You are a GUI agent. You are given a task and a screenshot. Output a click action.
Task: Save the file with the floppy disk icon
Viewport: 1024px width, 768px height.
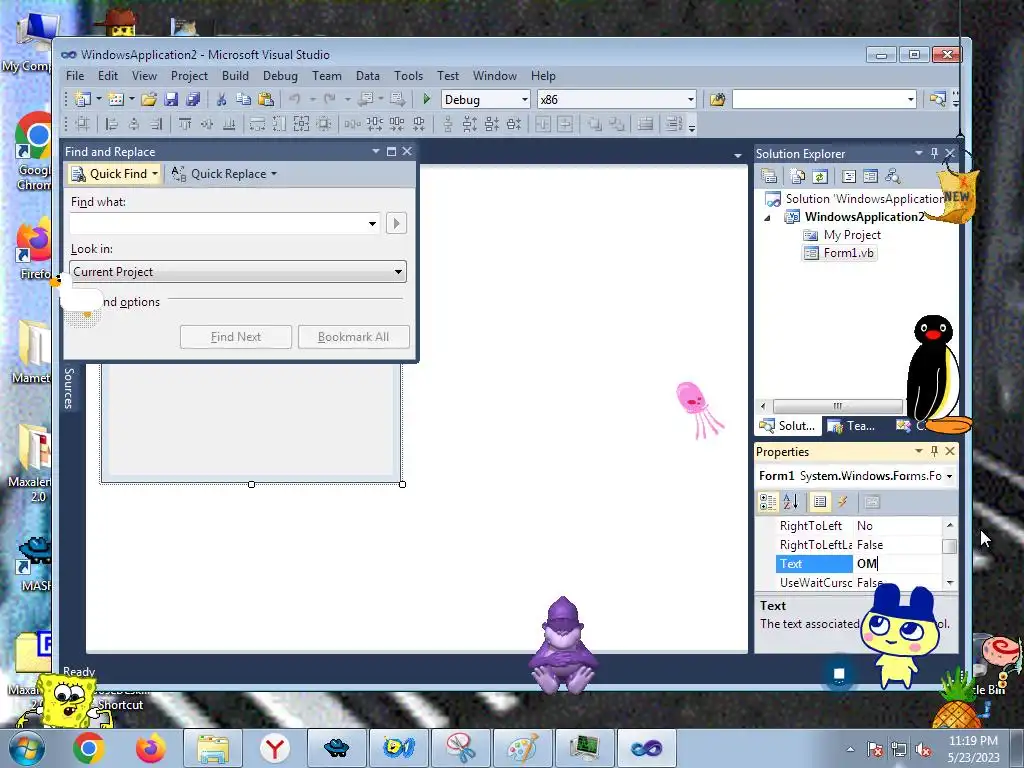(171, 99)
